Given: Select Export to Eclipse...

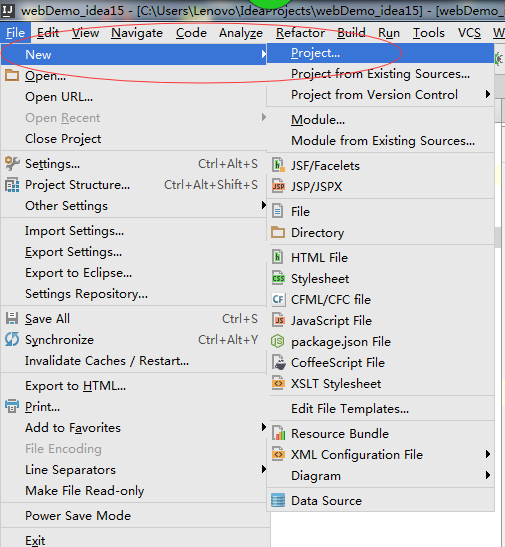Looking at the screenshot, I should pyautogui.click(x=134, y=273).
